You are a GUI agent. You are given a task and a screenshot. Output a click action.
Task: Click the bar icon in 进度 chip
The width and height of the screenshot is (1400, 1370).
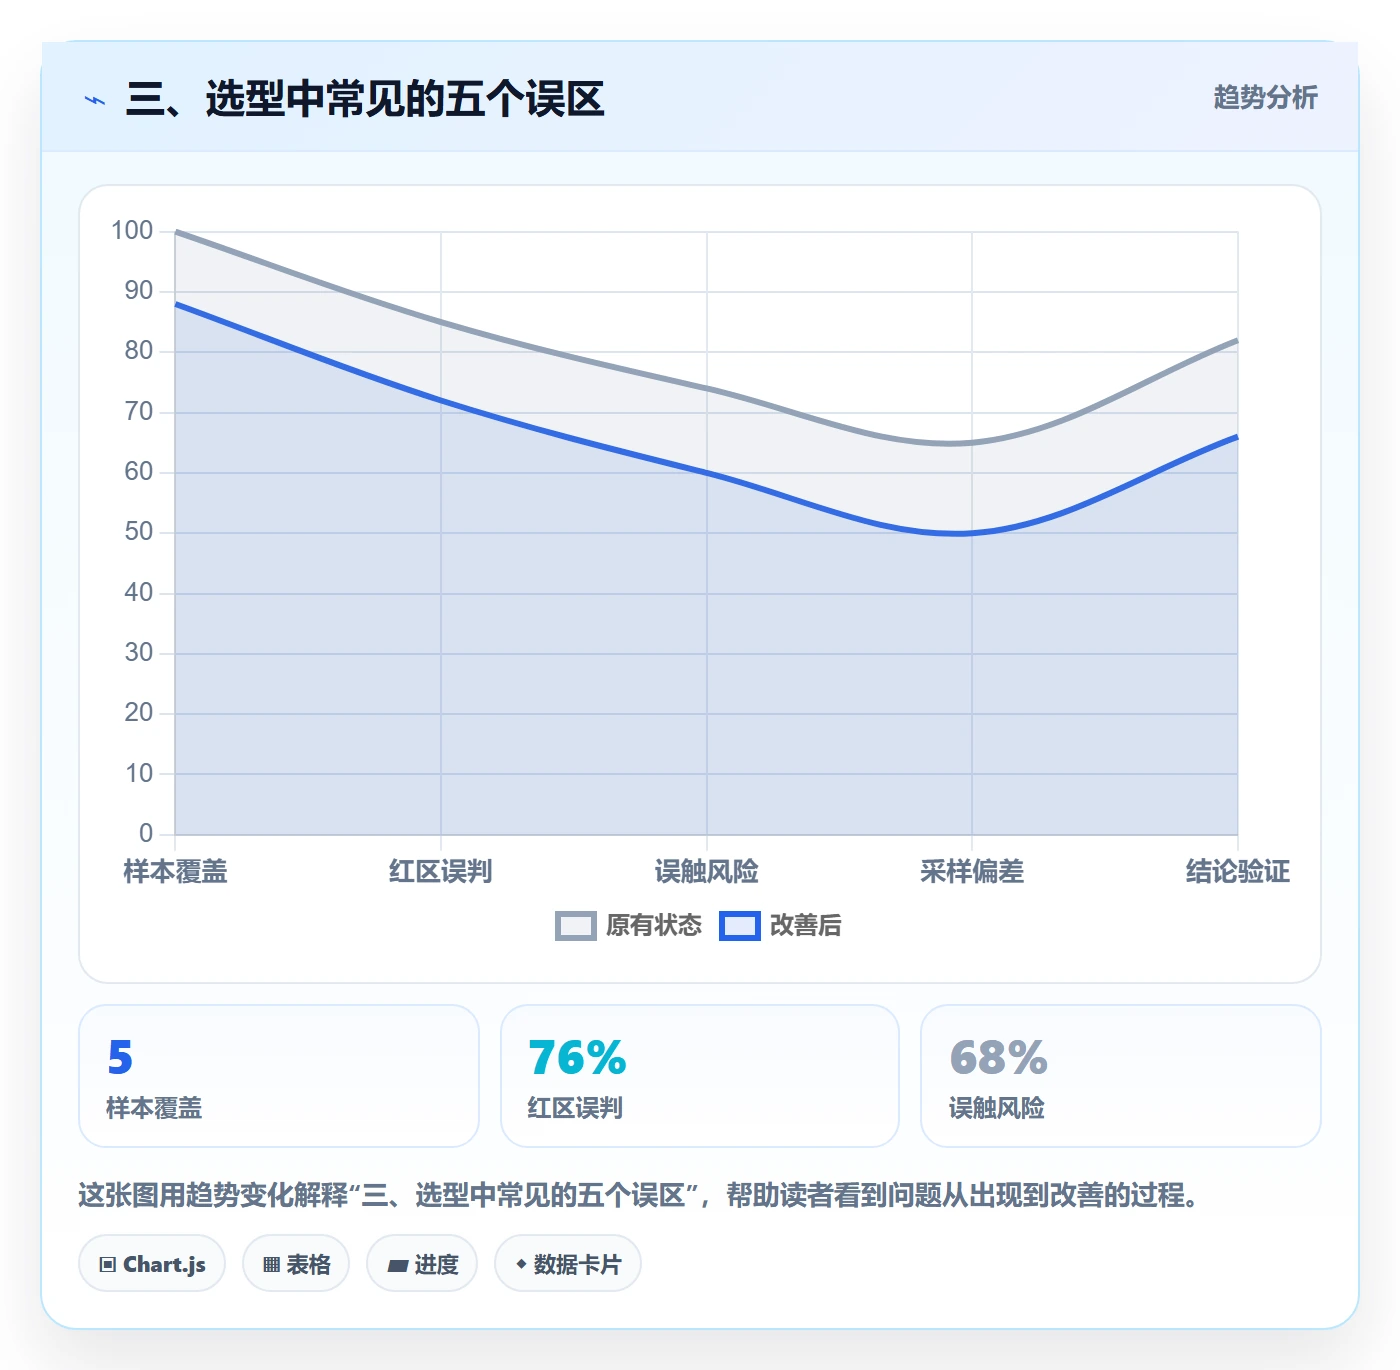coord(398,1266)
